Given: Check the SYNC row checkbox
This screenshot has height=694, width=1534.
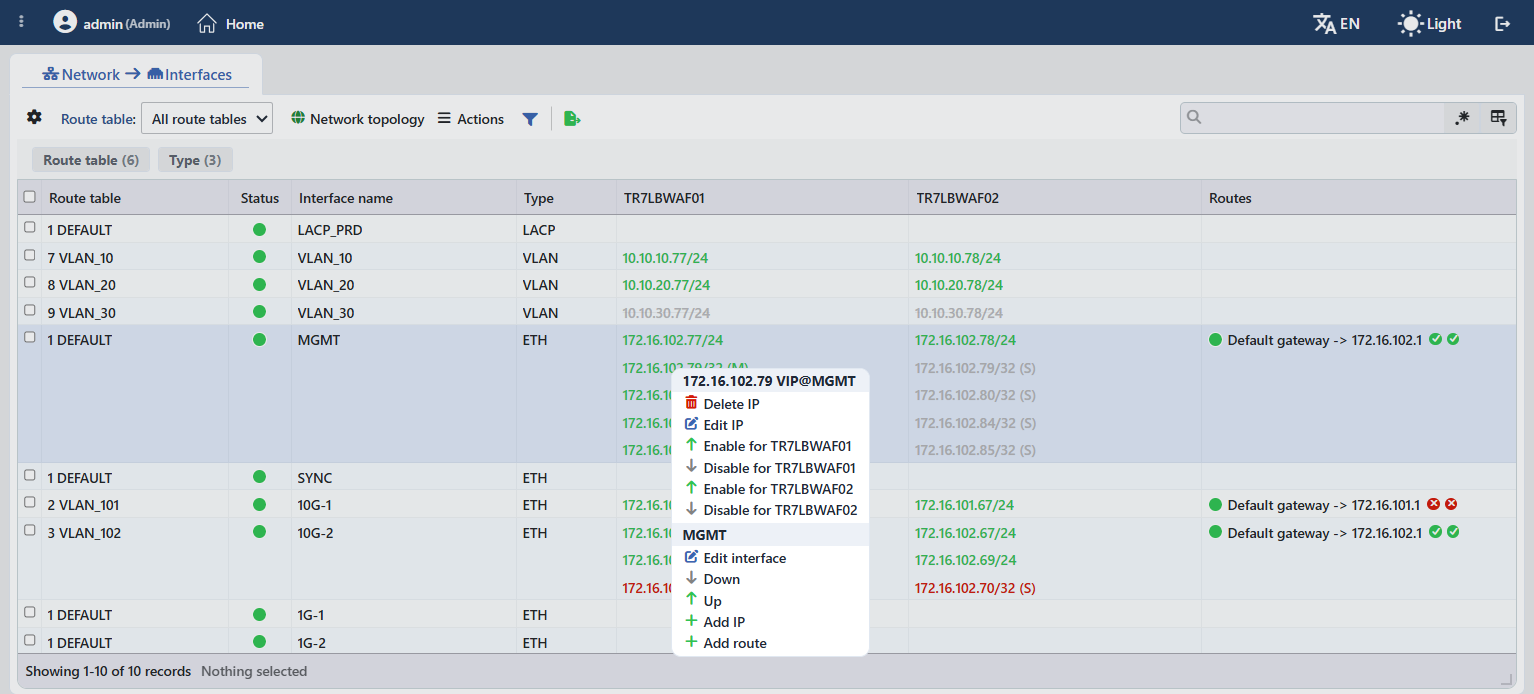Looking at the screenshot, I should coord(29,475).
